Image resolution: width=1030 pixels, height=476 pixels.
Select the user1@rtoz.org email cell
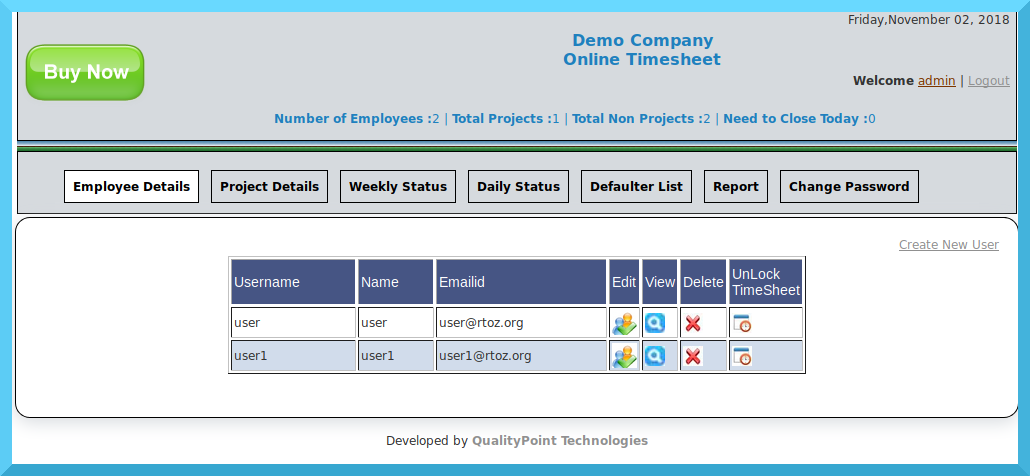521,356
